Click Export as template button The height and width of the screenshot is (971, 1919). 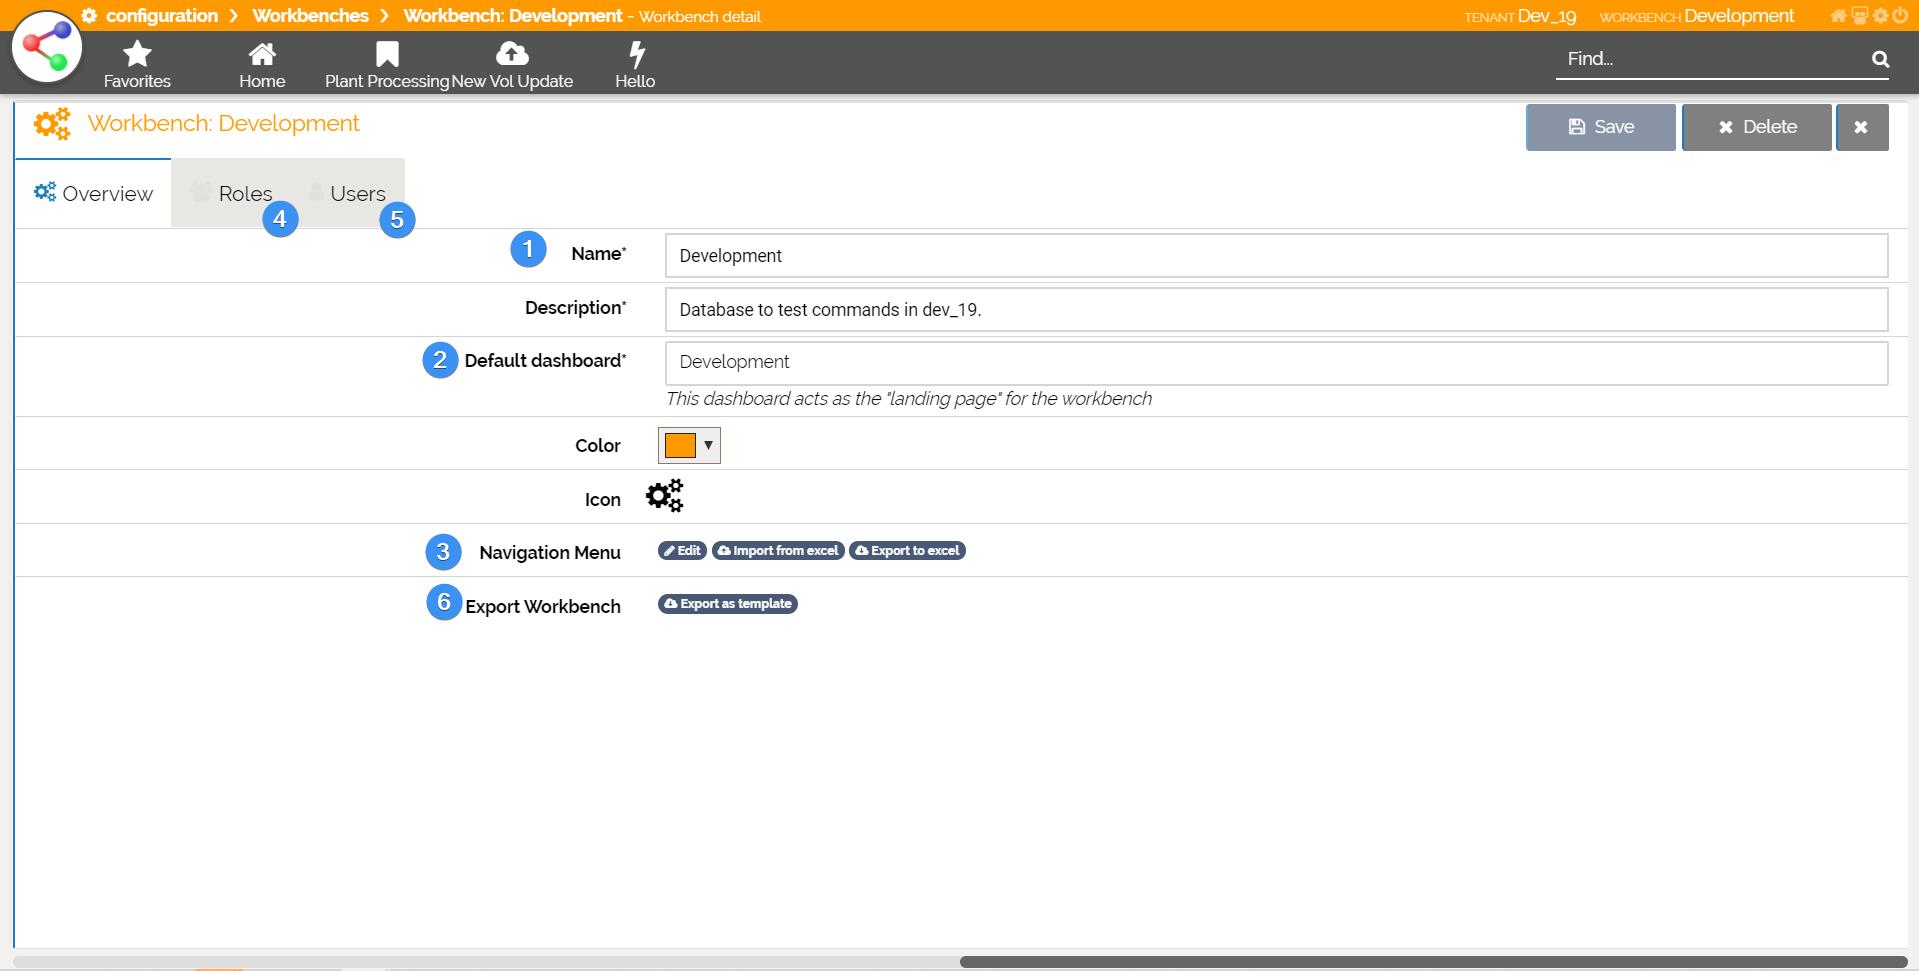(727, 604)
